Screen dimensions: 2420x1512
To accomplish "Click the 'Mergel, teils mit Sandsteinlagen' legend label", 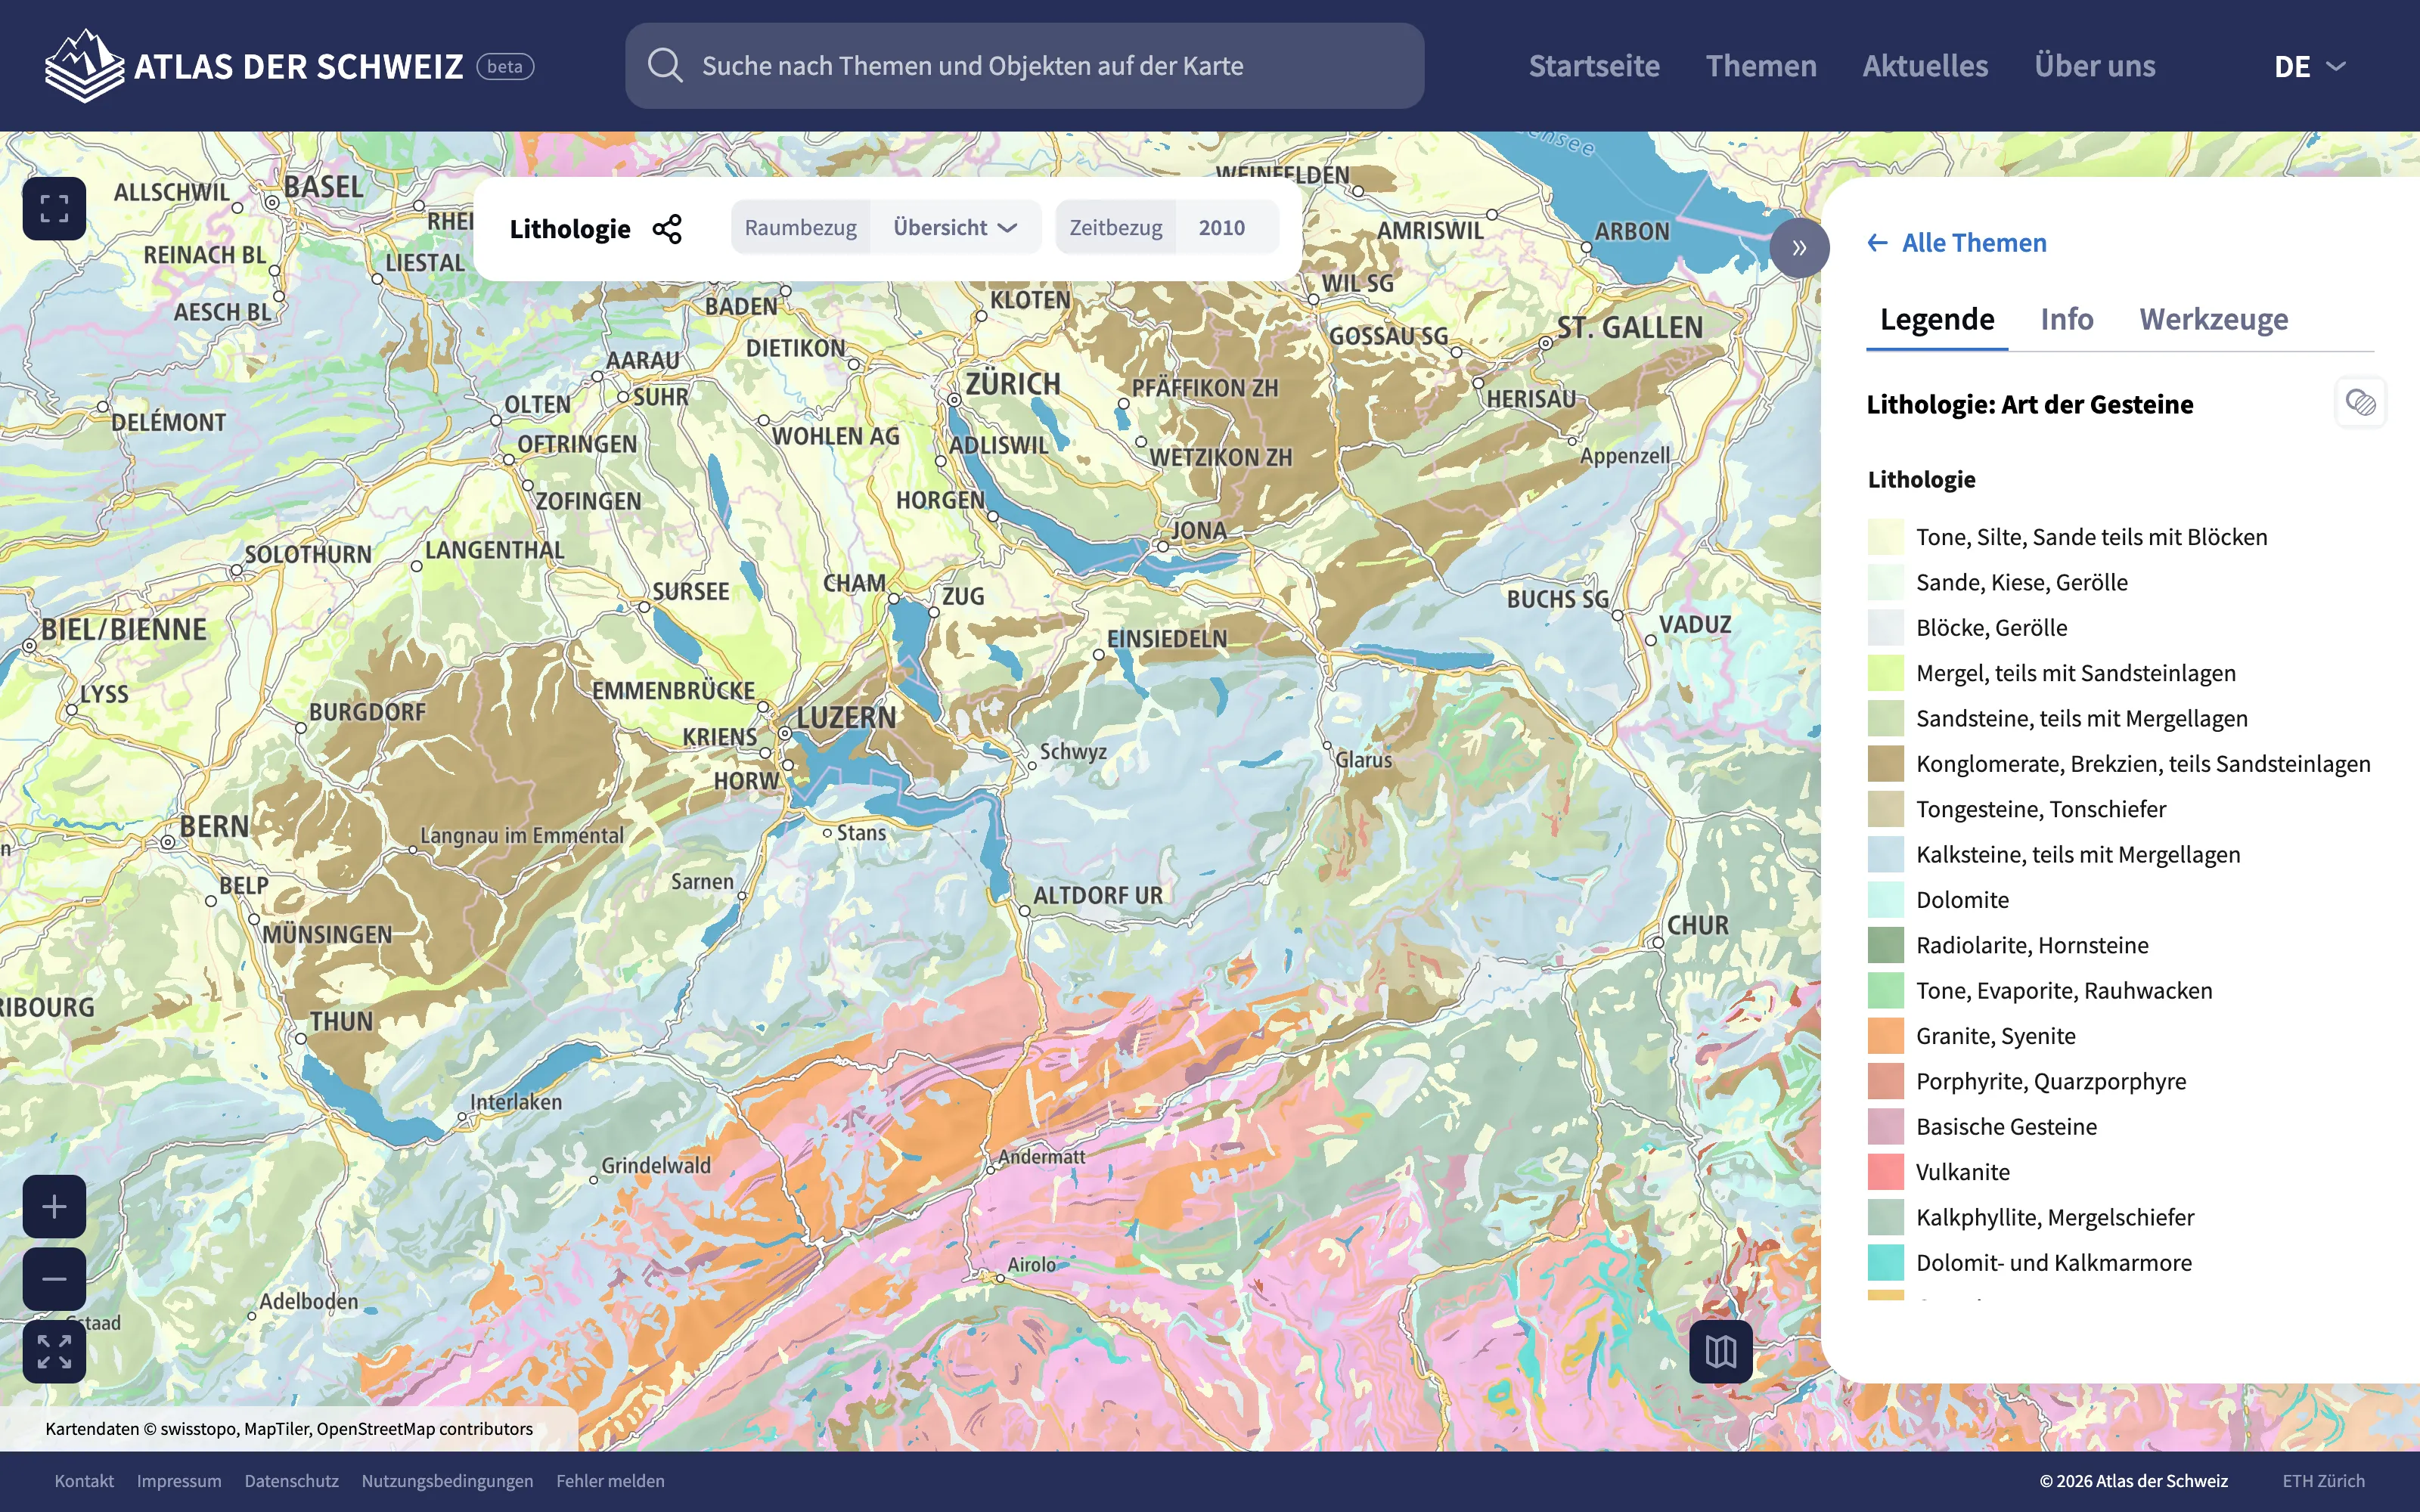I will click(2076, 673).
